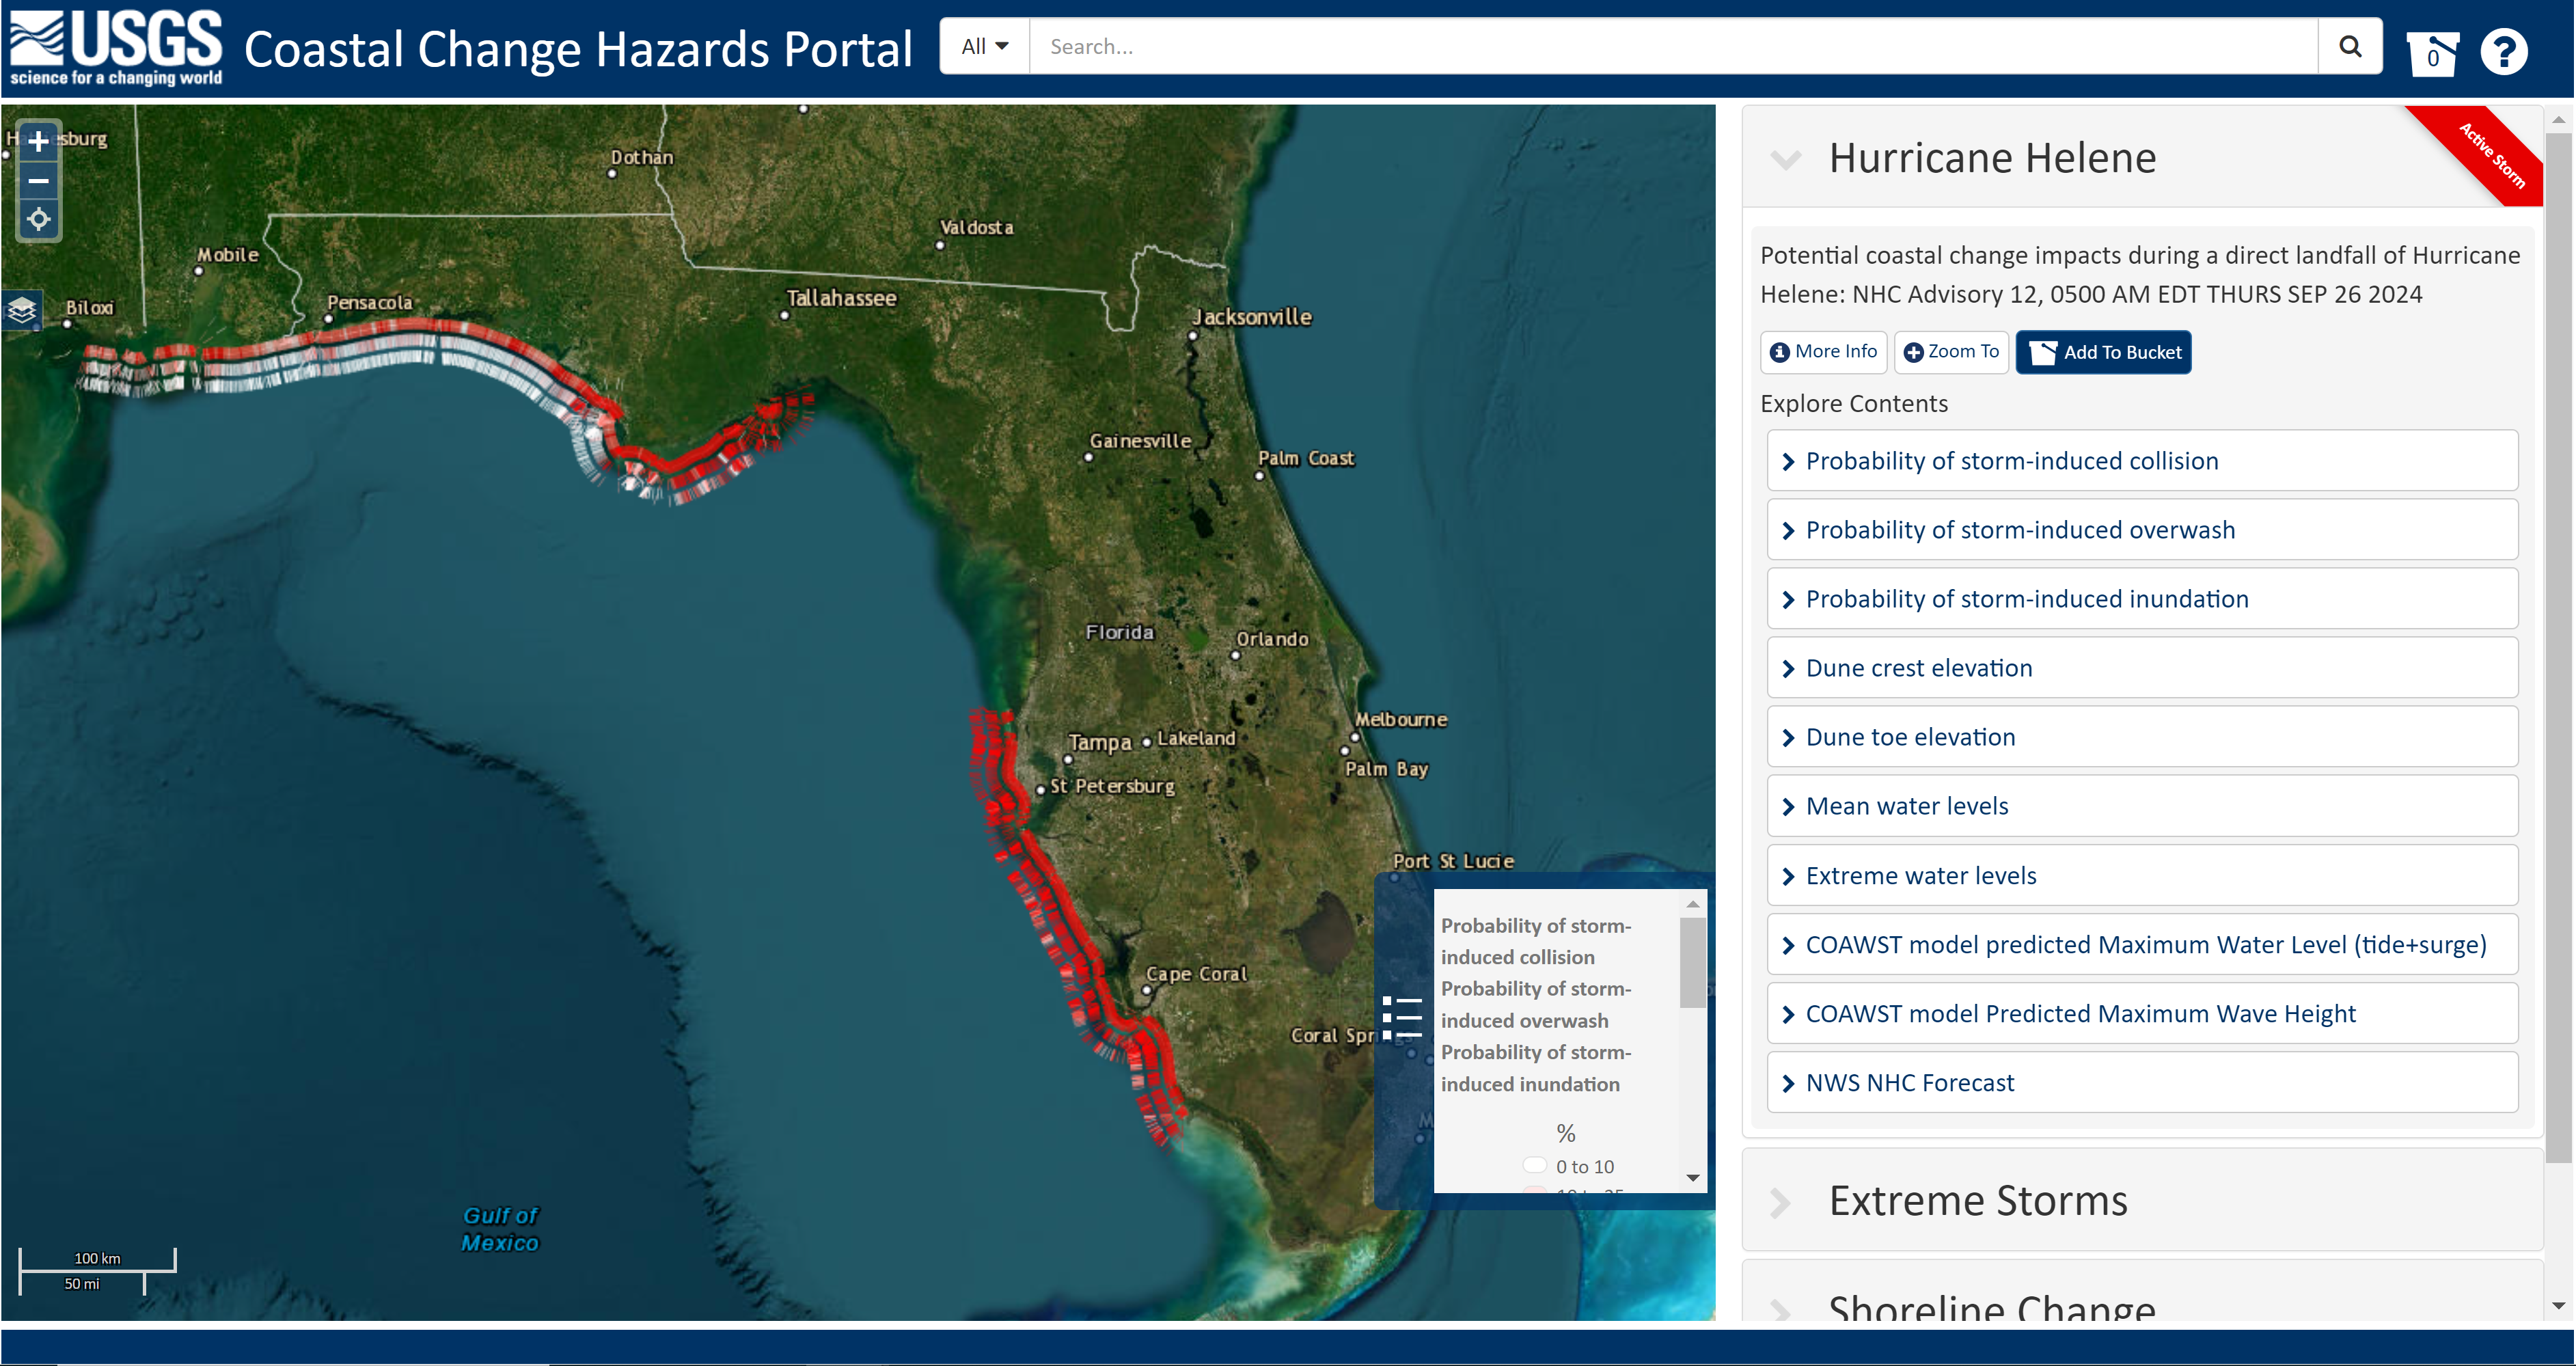The height and width of the screenshot is (1366, 2576).
Task: Collapse the Hurricane Helene section
Action: [1785, 159]
